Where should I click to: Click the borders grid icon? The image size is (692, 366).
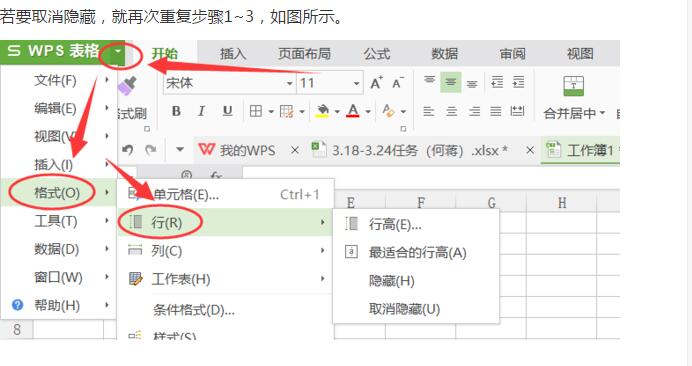pos(256,111)
